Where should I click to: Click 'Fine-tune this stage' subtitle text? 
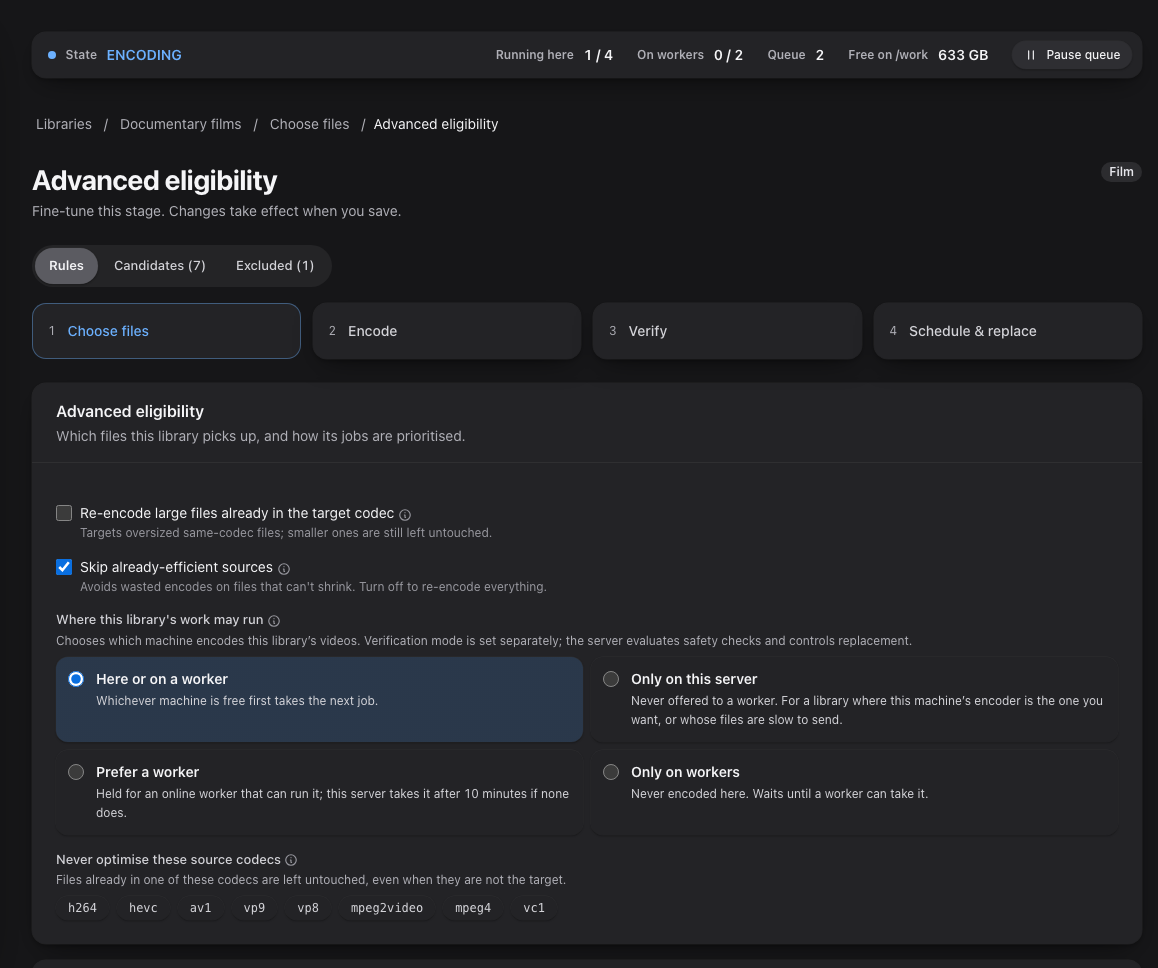216,211
